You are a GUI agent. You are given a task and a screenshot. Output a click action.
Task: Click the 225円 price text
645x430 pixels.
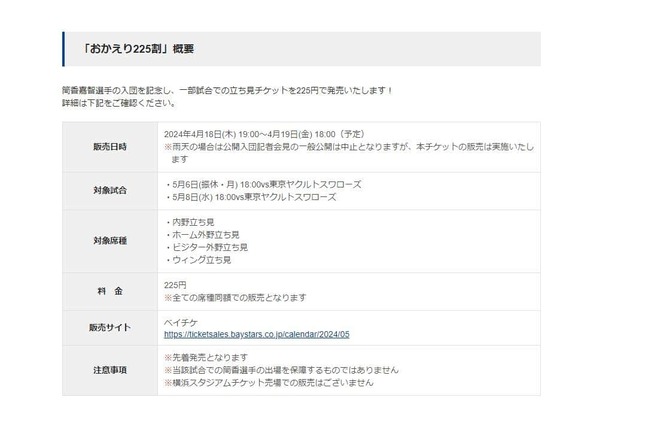(175, 285)
